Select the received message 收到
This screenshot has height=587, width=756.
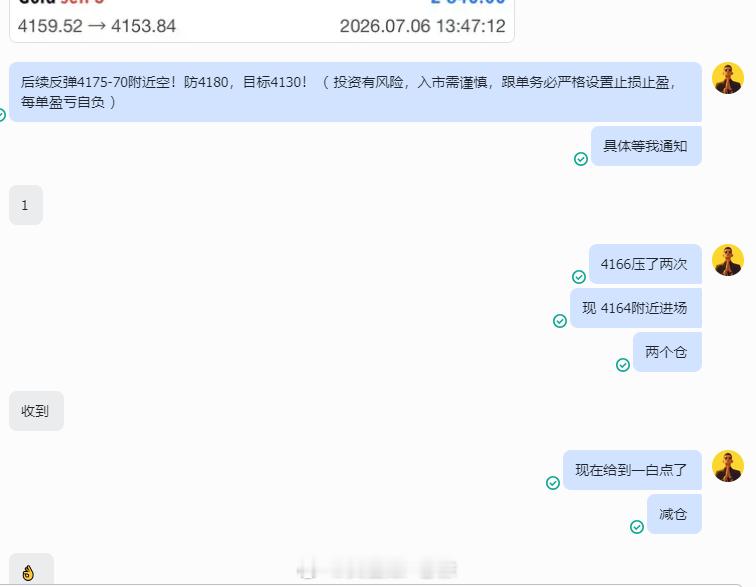(x=36, y=411)
